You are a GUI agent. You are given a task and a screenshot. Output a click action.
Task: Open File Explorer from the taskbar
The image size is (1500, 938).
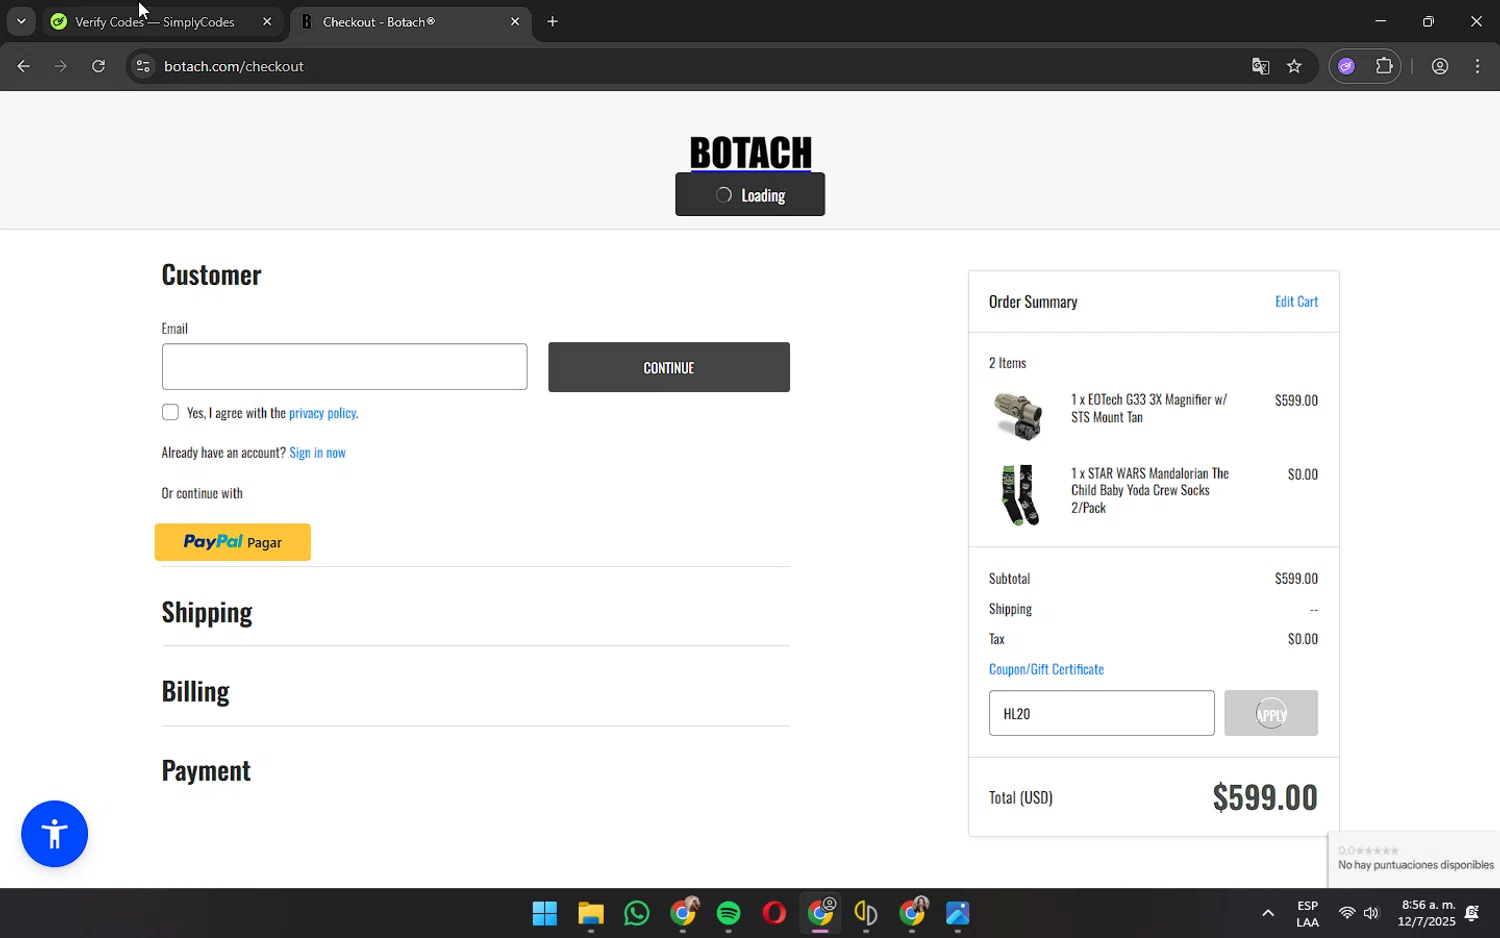point(591,913)
